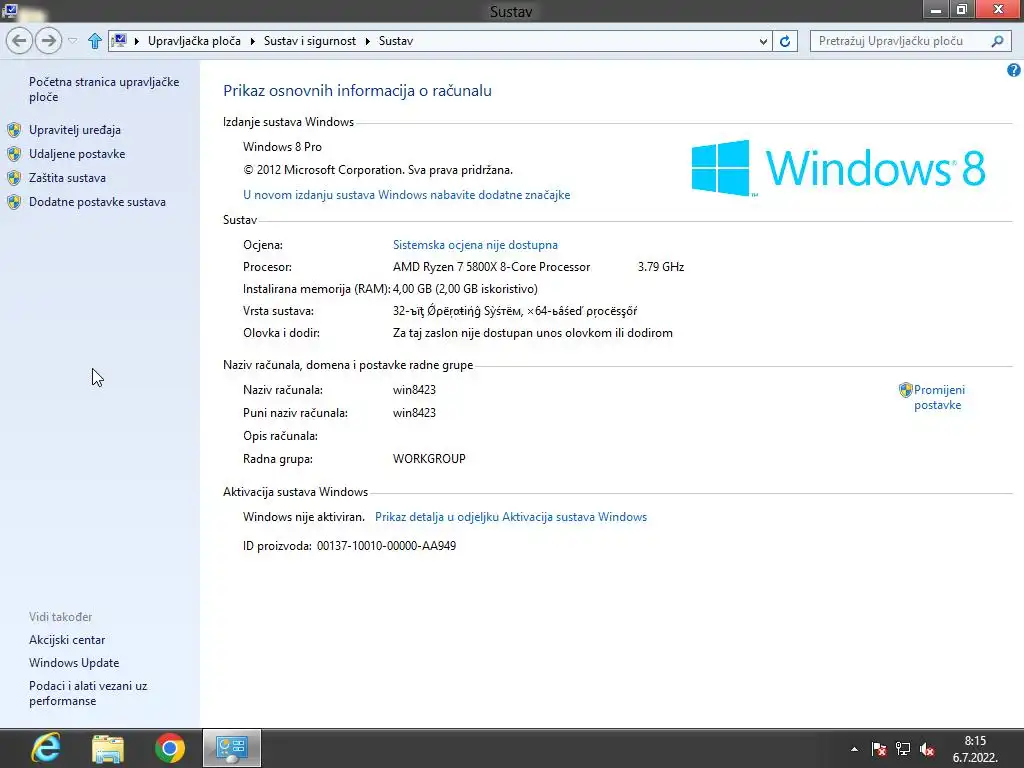This screenshot has width=1024, height=768.
Task: Click the Forward navigation arrow
Action: 48,41
